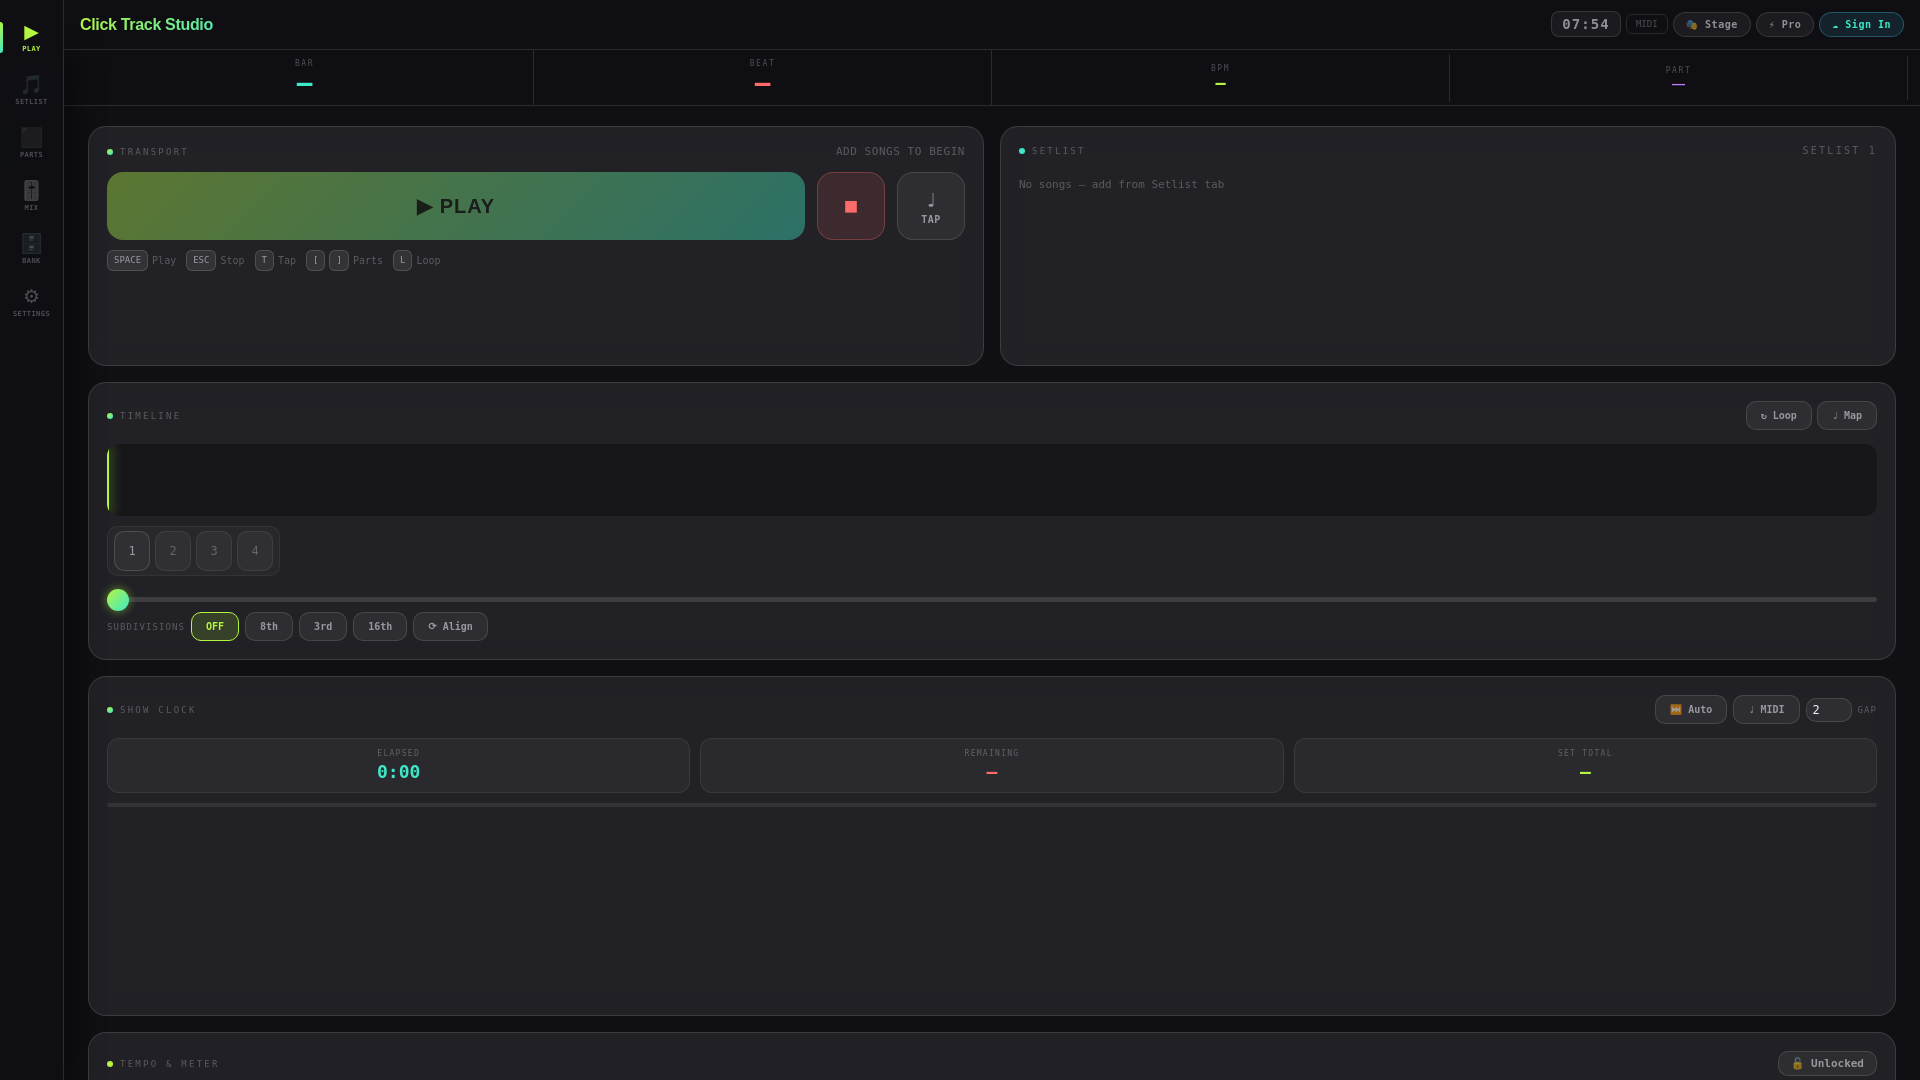Image resolution: width=1920 pixels, height=1080 pixels.
Task: Click the Click Track Studio title
Action: click(x=146, y=25)
